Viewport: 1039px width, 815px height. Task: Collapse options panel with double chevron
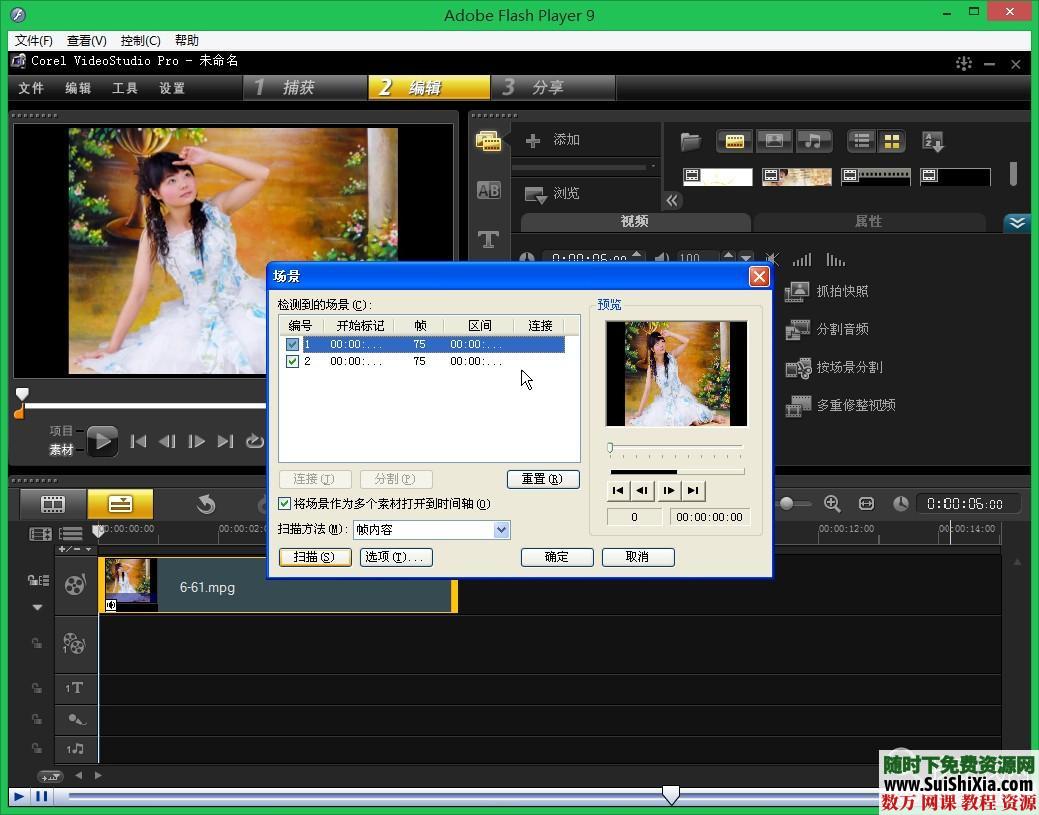click(1017, 222)
